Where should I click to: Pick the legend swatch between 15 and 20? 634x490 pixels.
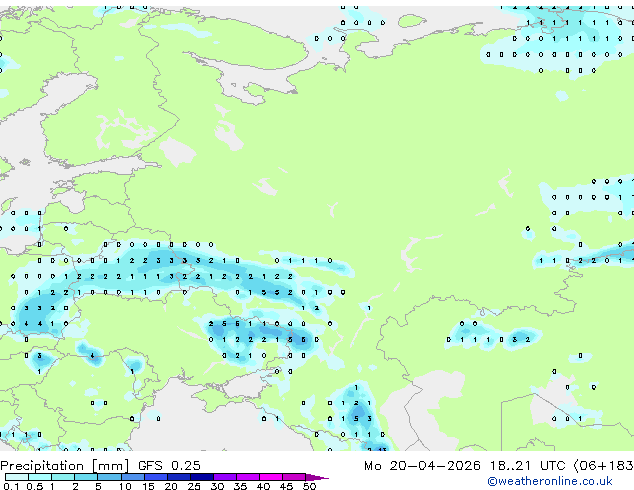(155, 477)
